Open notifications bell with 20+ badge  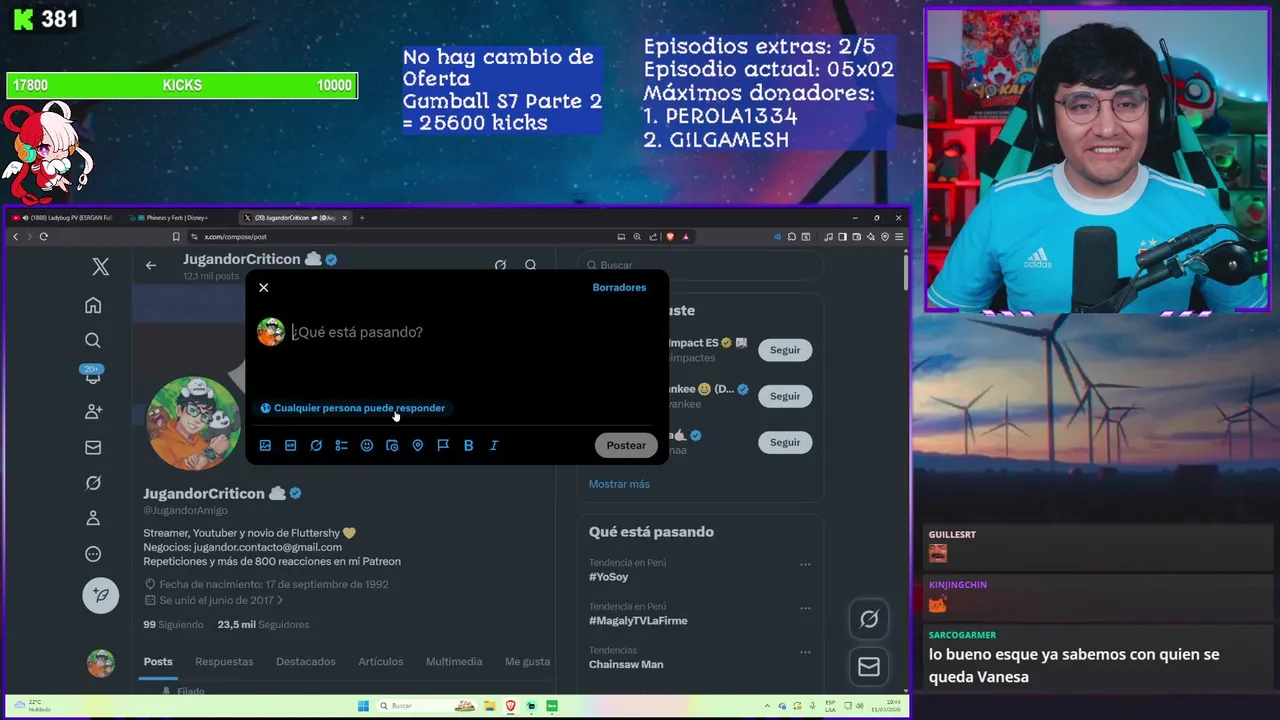click(93, 375)
